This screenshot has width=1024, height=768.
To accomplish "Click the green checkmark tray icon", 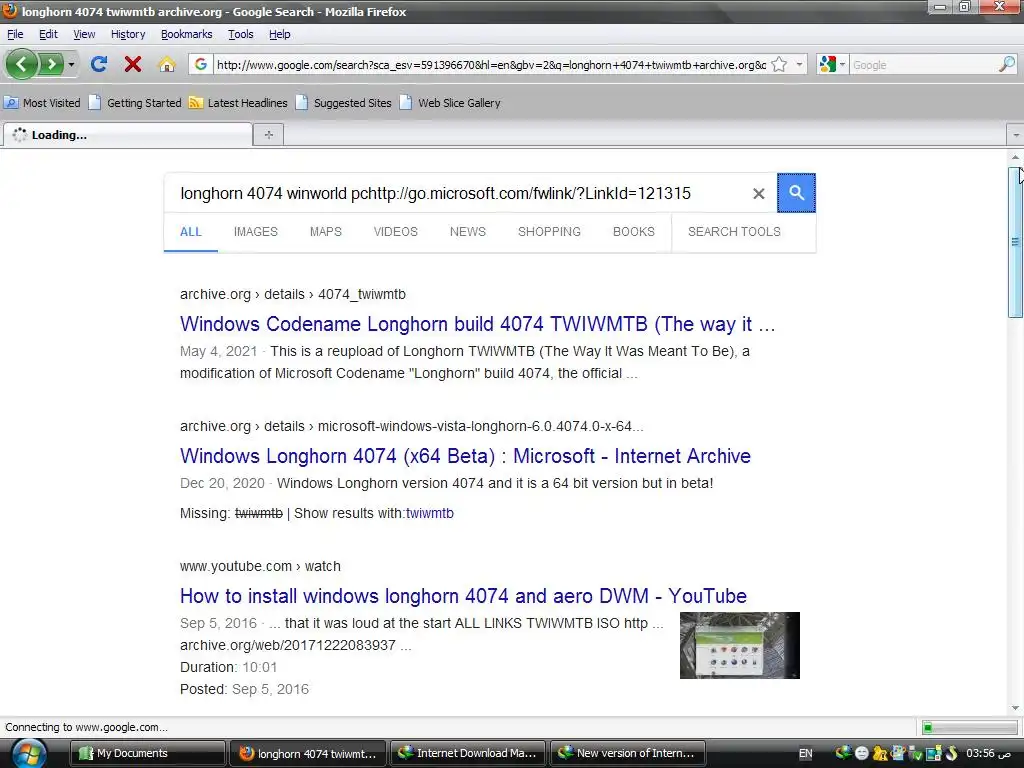I will pos(915,754).
